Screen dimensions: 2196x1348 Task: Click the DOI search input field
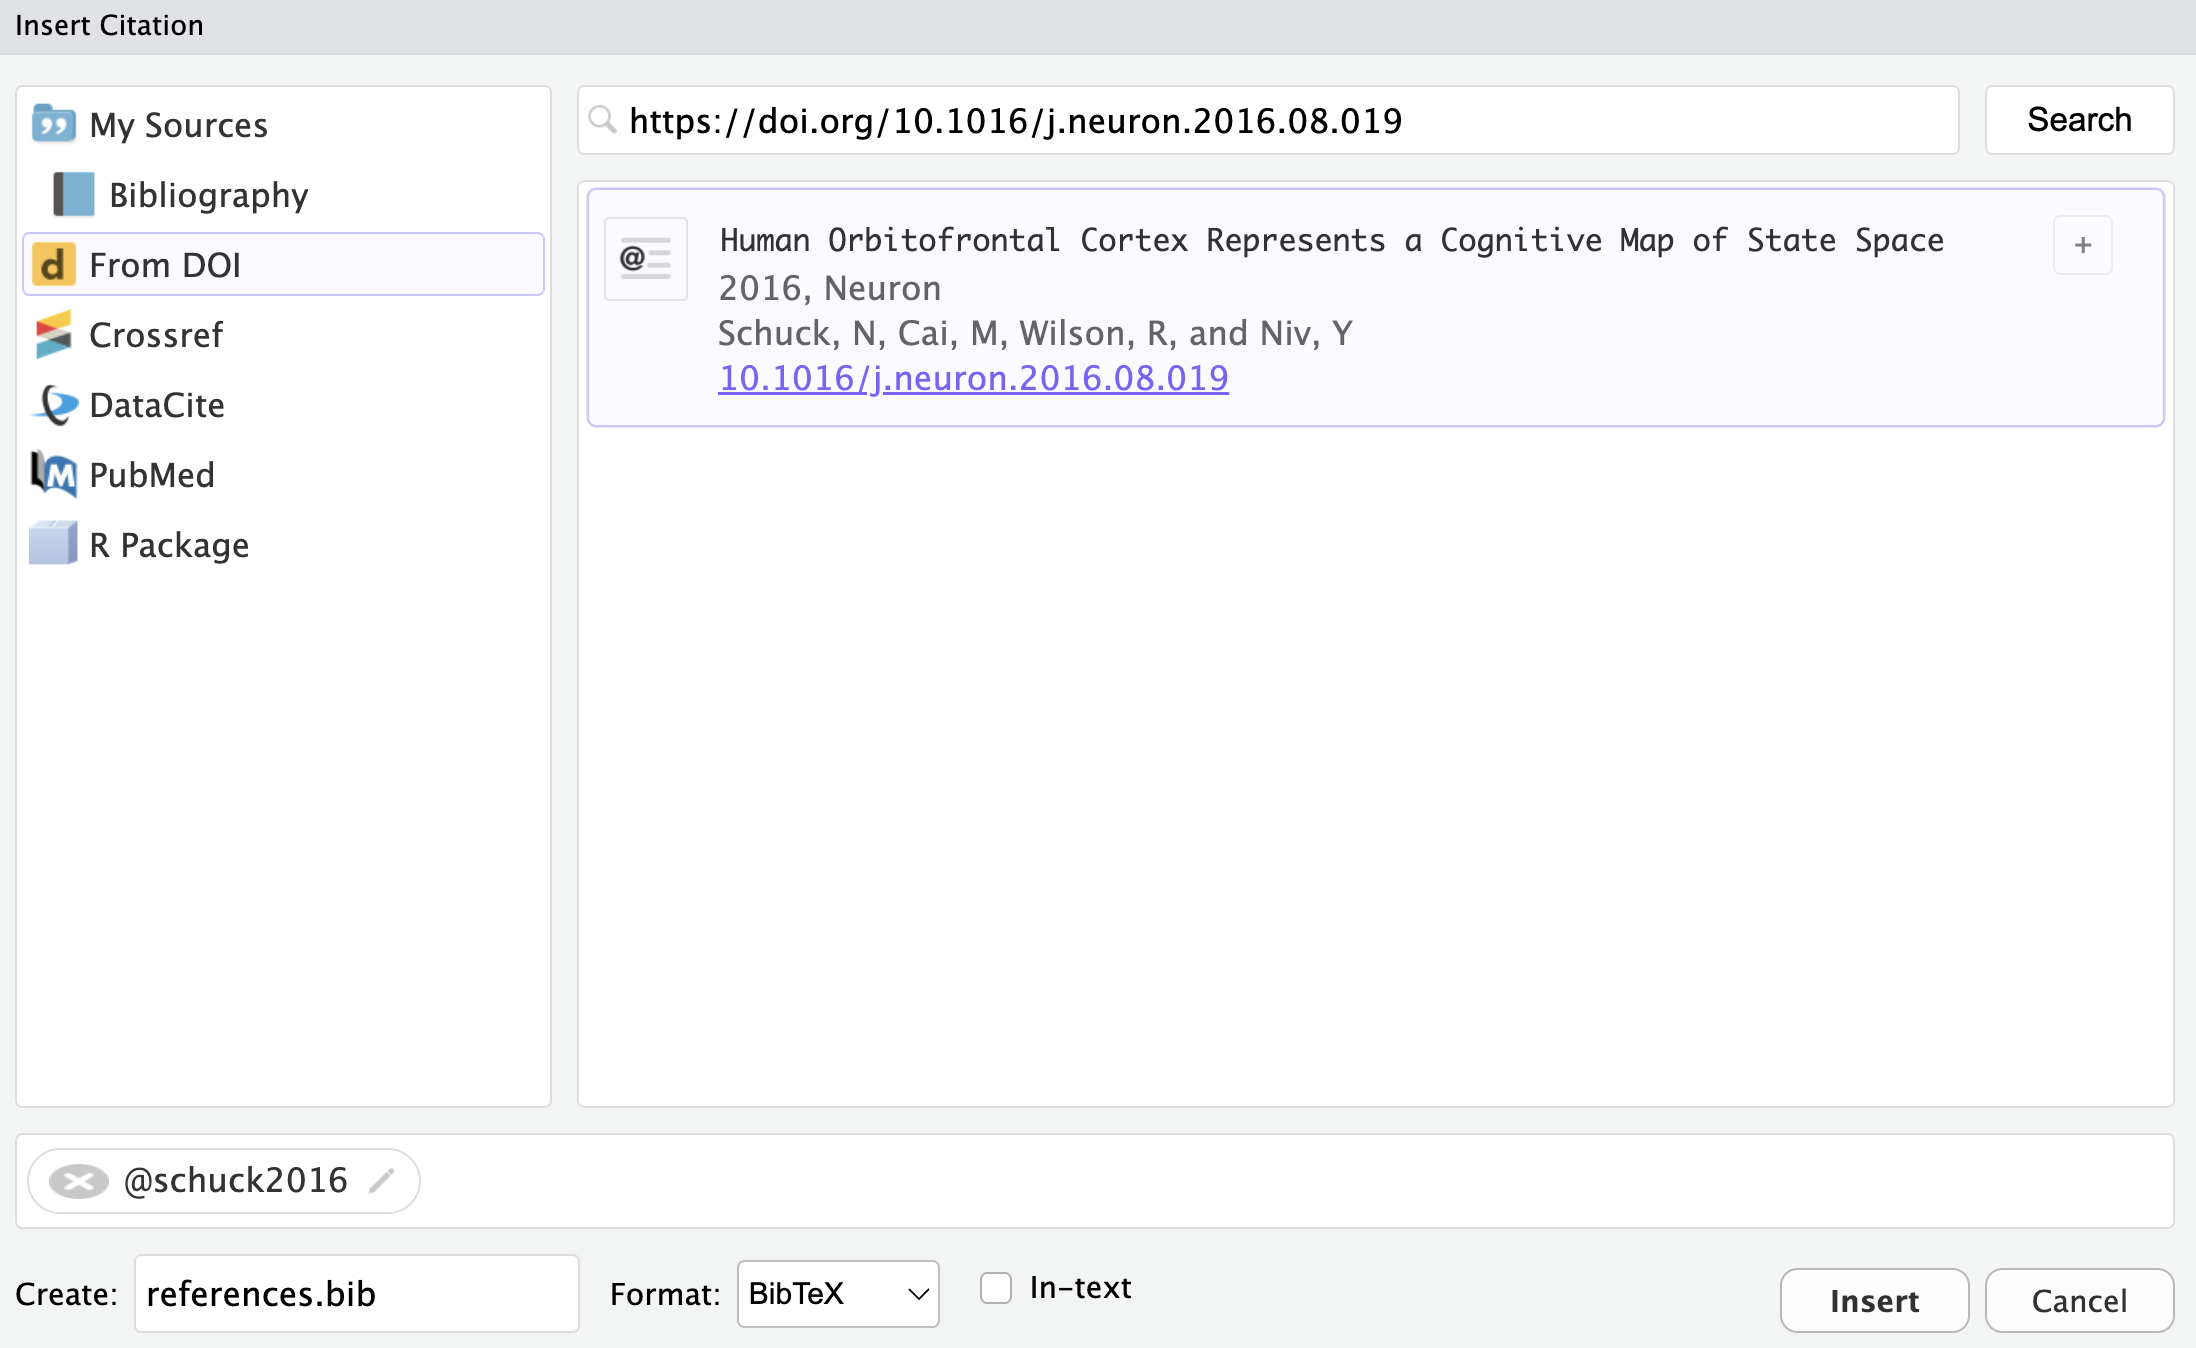(x=1268, y=120)
